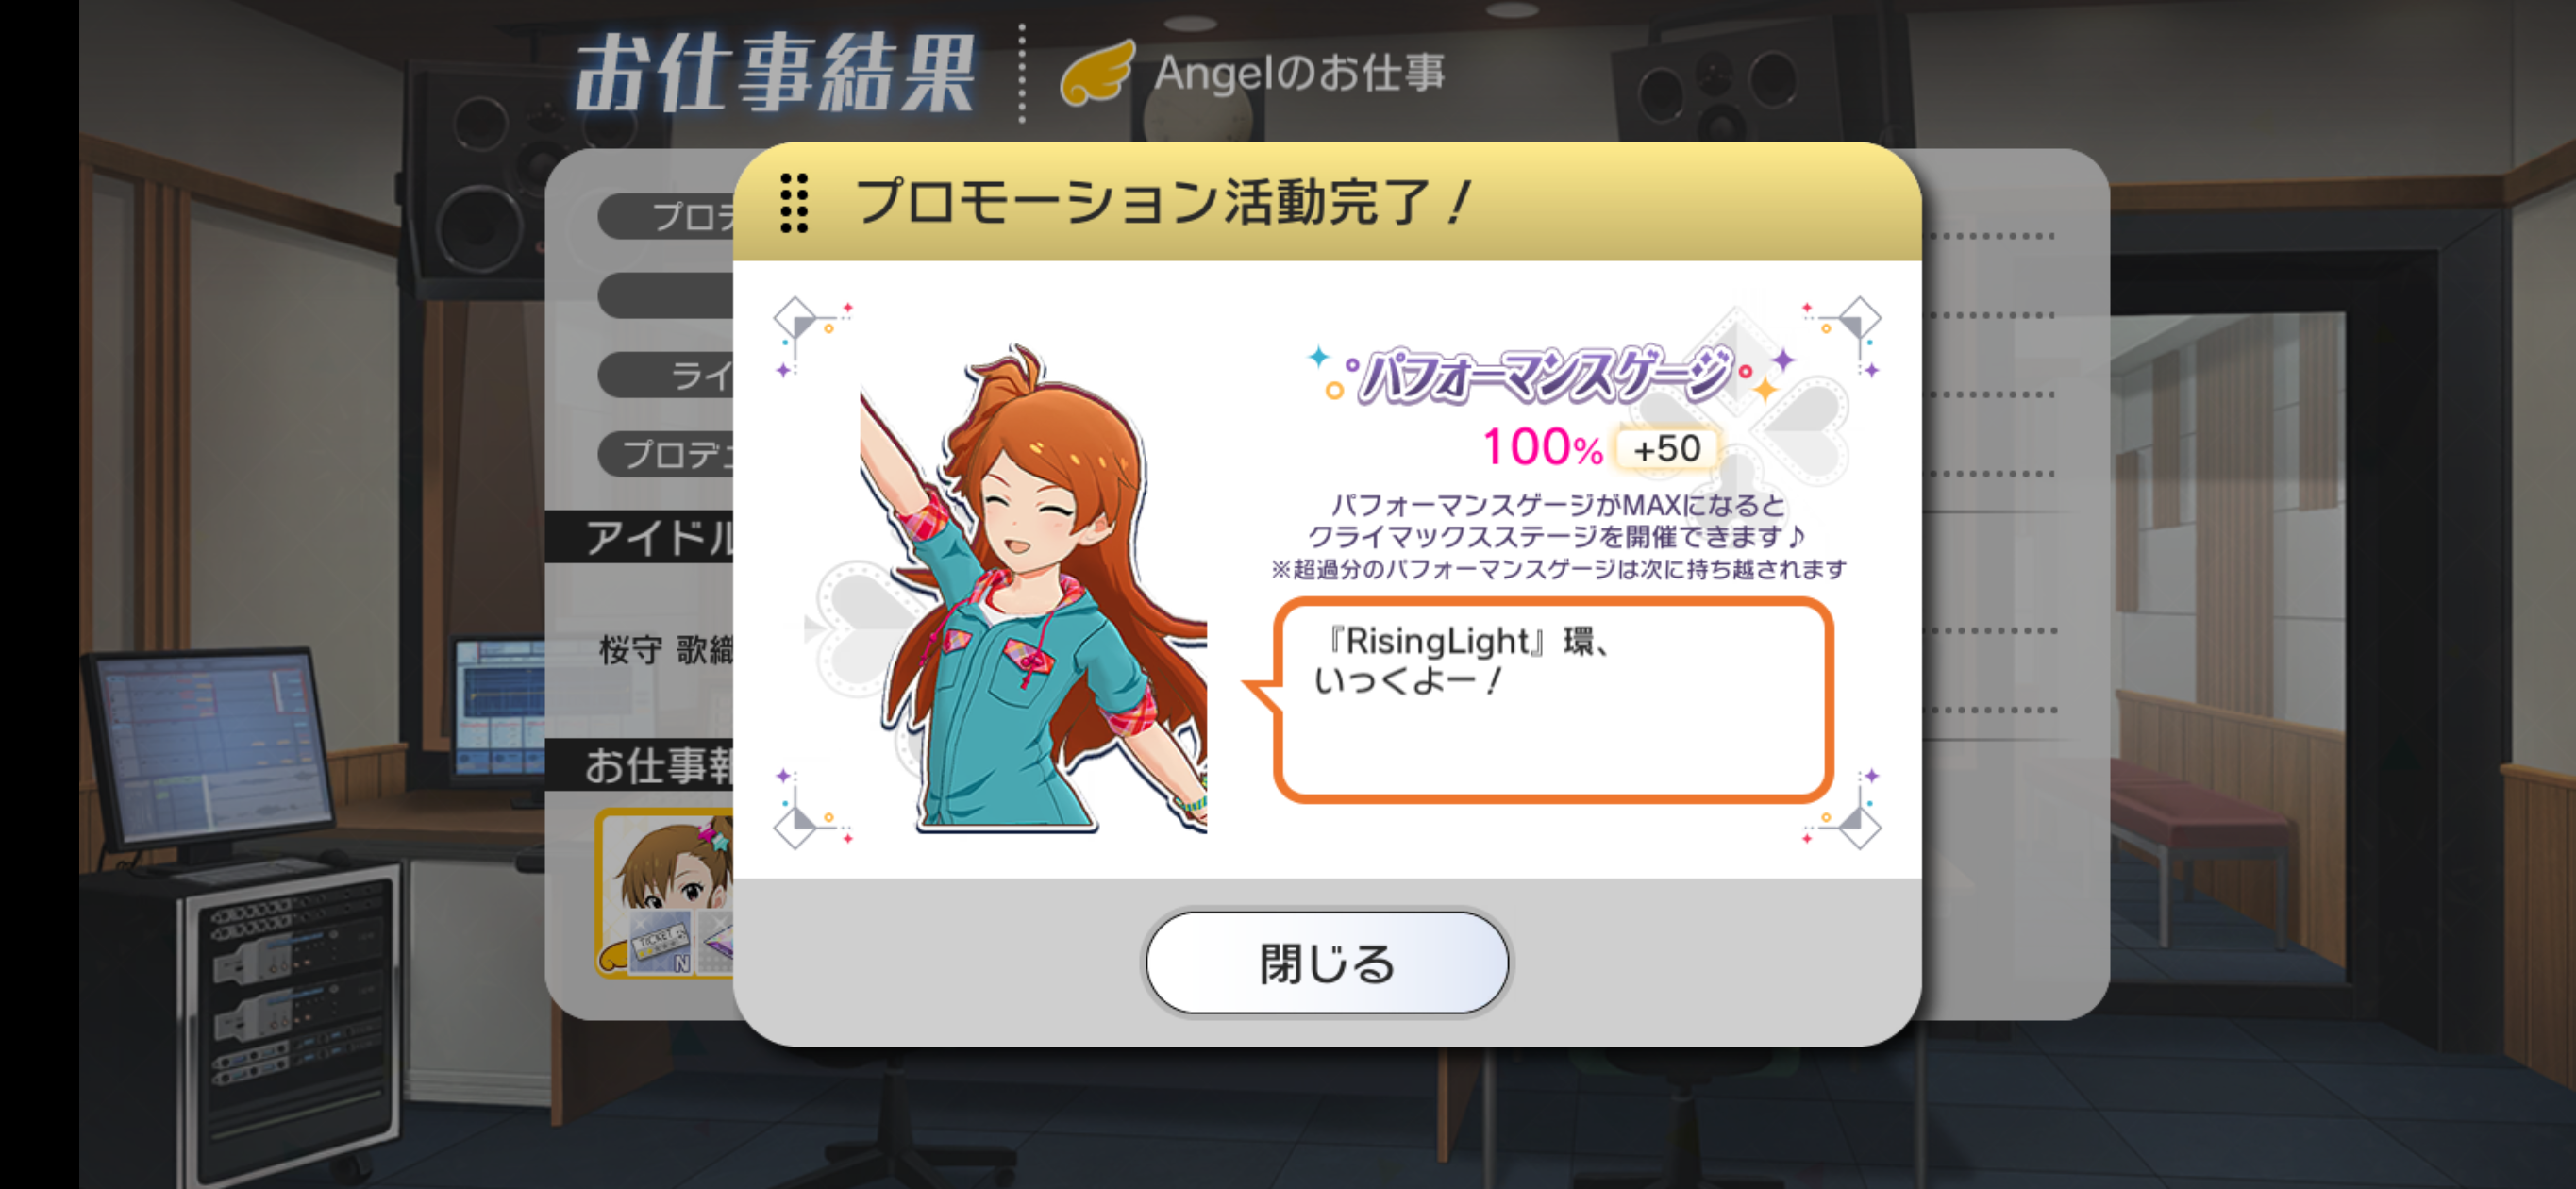Tap the Angelのお仕事 label
The image size is (2576, 1189).
(x=1299, y=73)
